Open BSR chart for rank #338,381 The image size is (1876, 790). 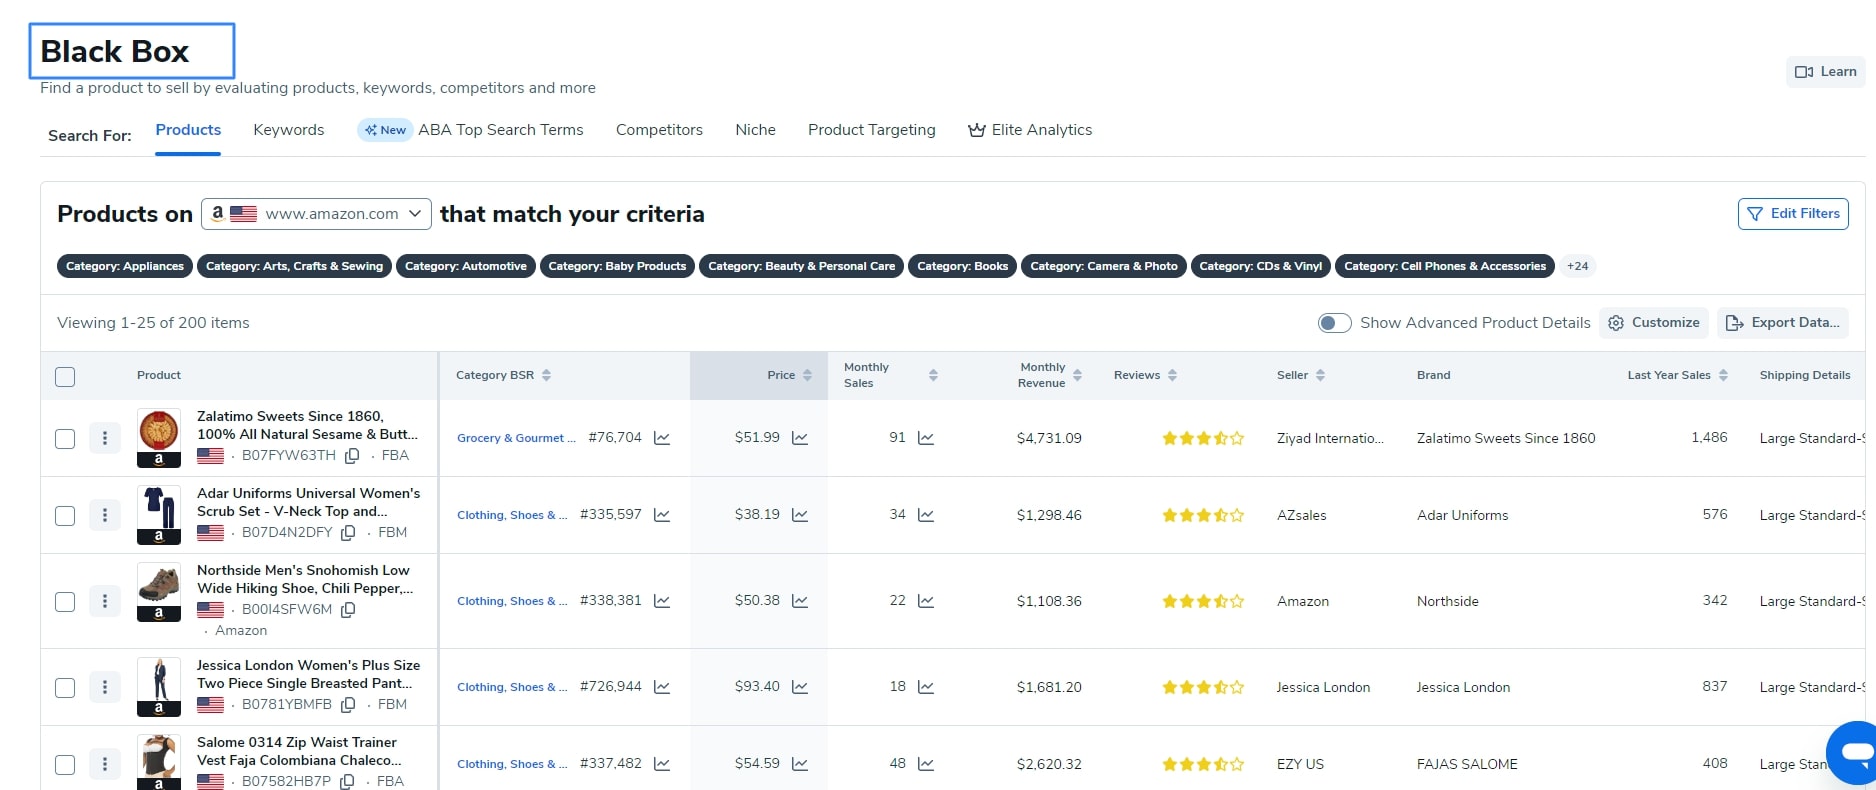click(x=662, y=601)
